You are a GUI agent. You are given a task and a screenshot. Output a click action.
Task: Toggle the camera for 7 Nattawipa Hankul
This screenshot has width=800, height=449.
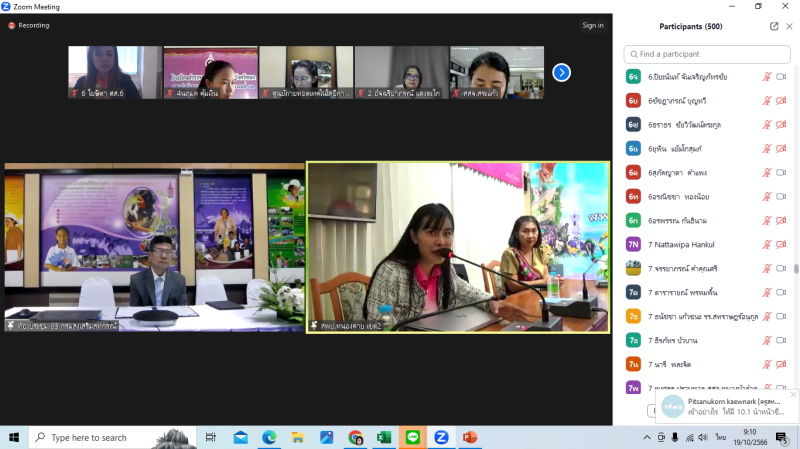click(781, 244)
